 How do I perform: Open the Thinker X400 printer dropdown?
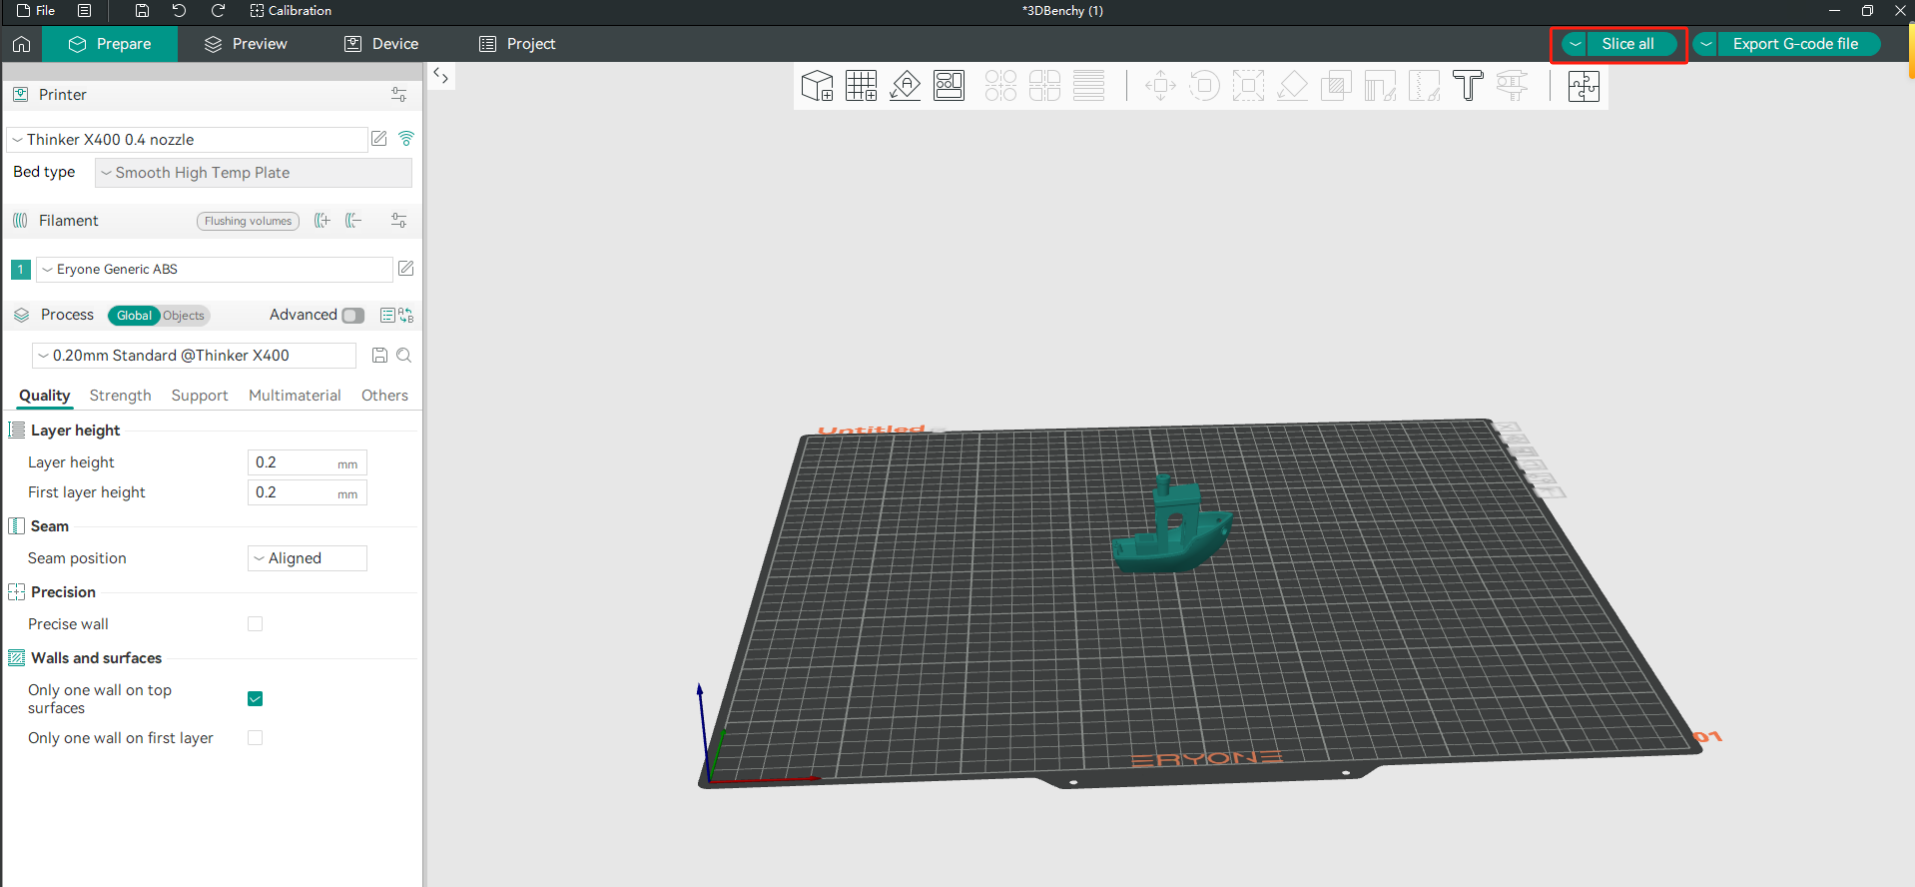pyautogui.click(x=187, y=139)
